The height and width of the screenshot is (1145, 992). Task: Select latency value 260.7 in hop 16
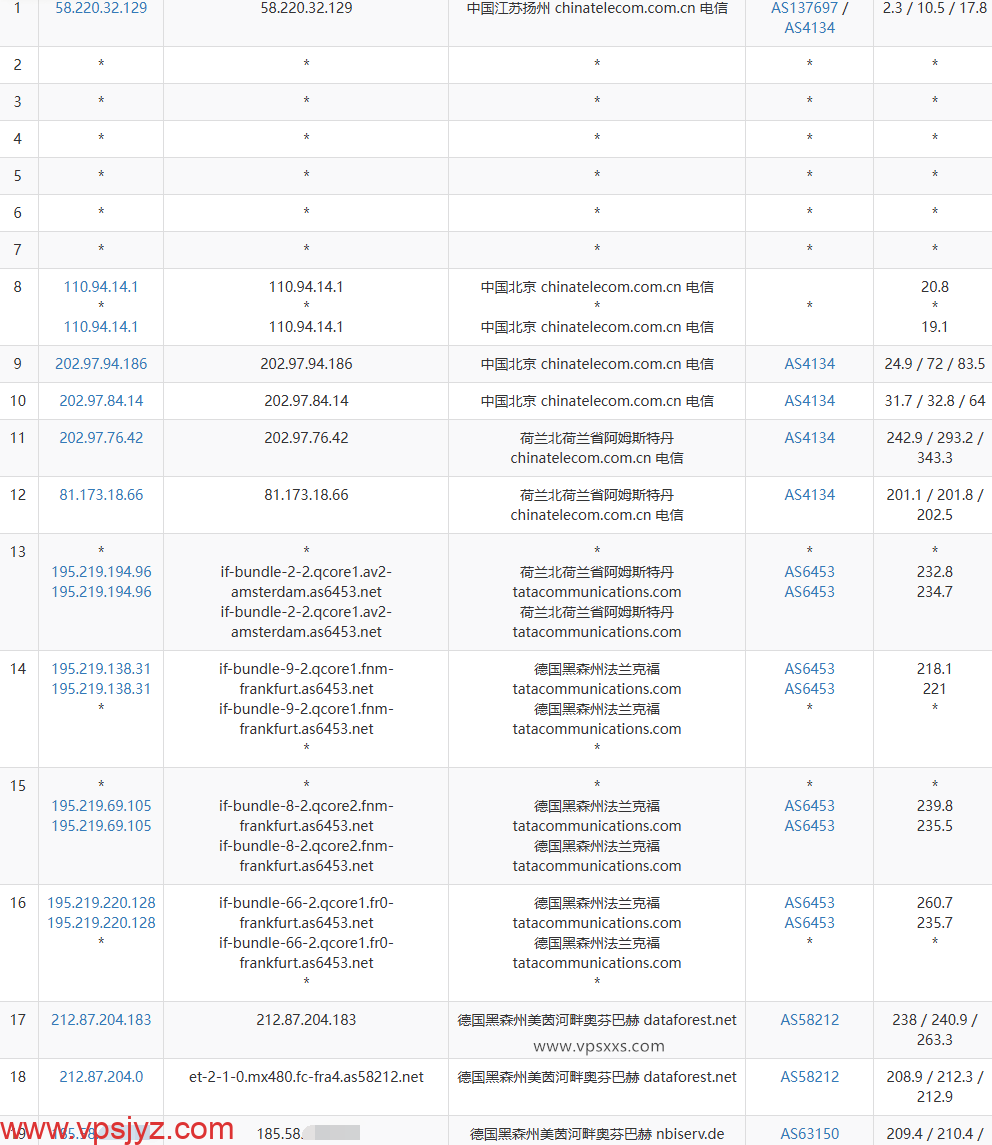pyautogui.click(x=934, y=903)
